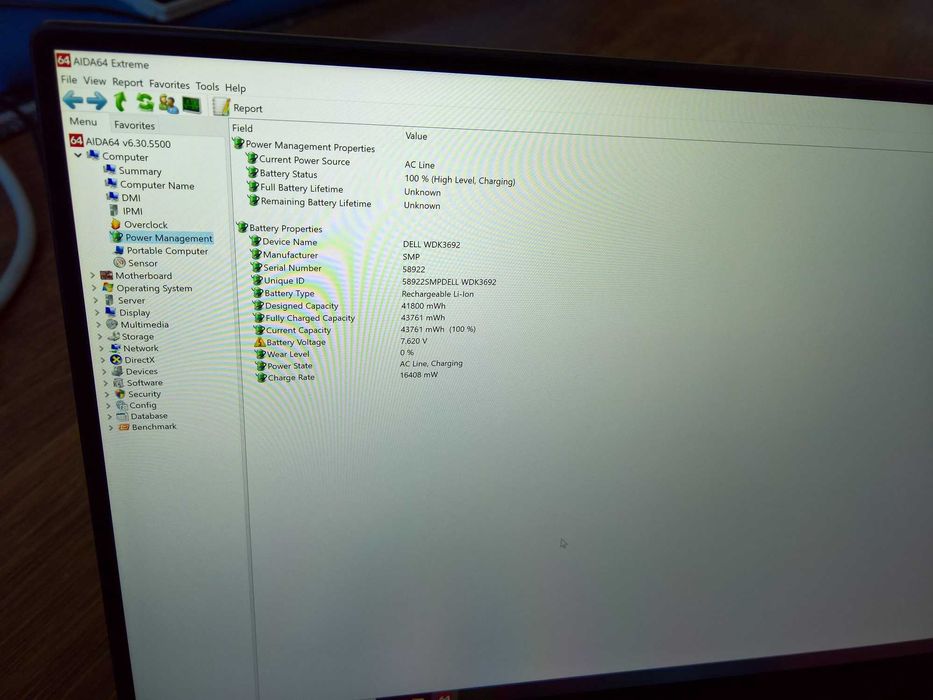Click the Forward arrow toolbar icon
Image resolution: width=933 pixels, height=700 pixels.
pos(96,101)
